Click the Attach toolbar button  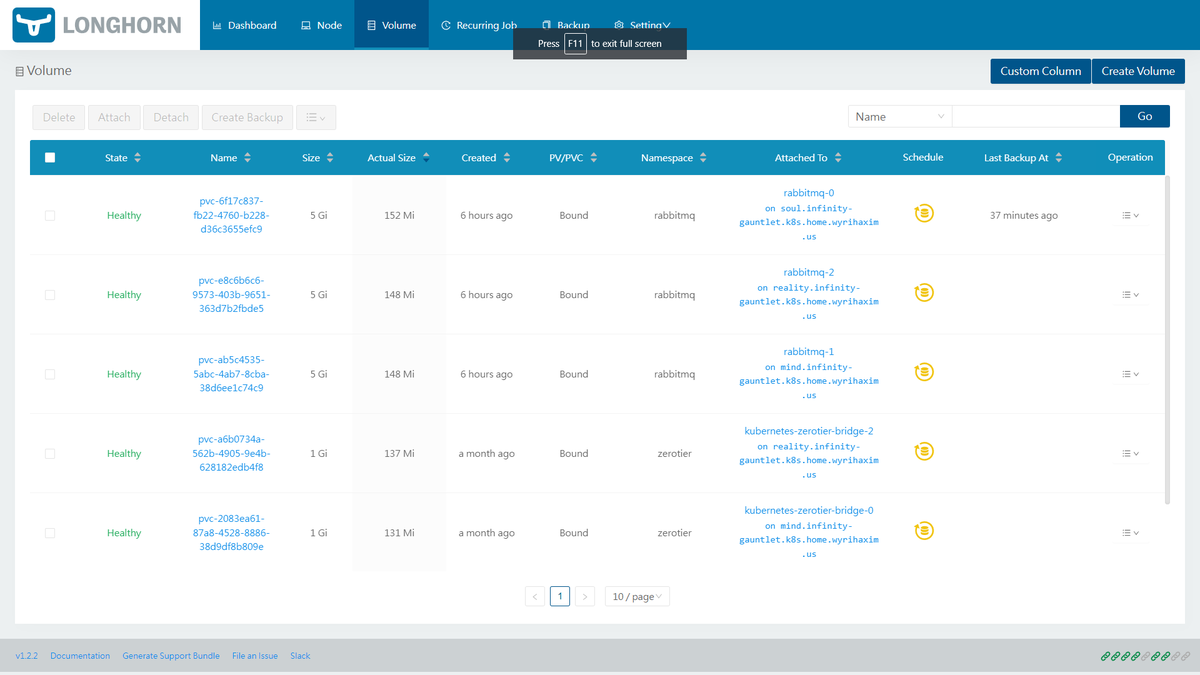pyautogui.click(x=114, y=117)
